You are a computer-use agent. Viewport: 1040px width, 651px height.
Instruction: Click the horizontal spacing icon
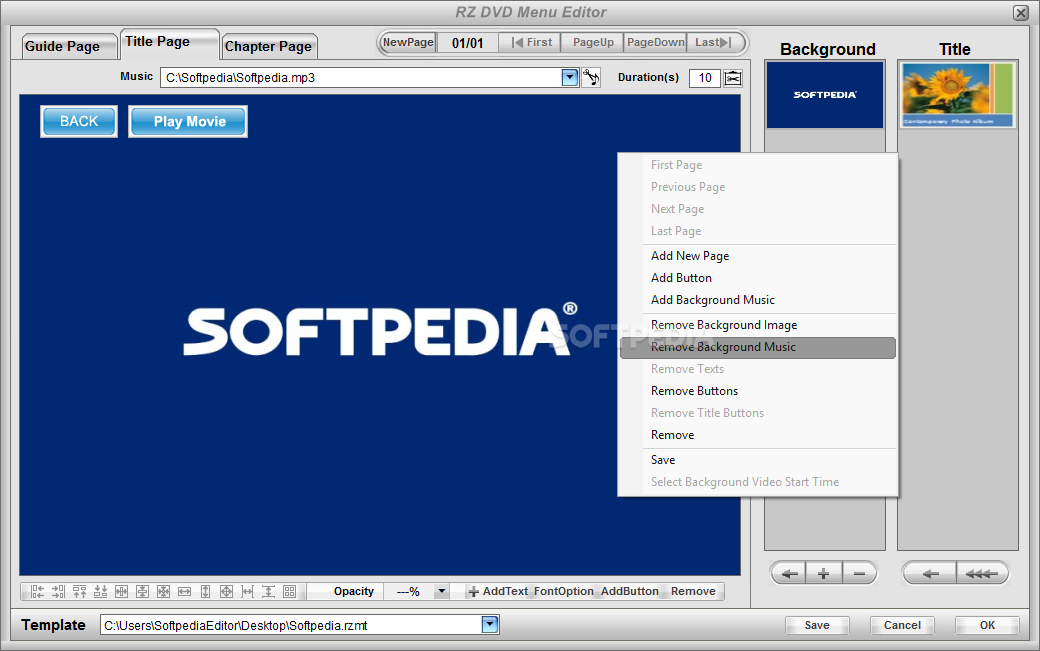pyautogui.click(x=247, y=591)
